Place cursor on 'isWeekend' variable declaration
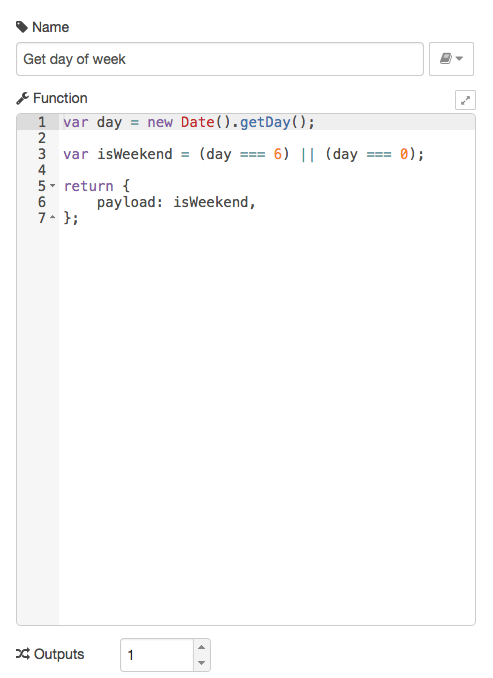The width and height of the screenshot is (493, 678). [x=135, y=154]
